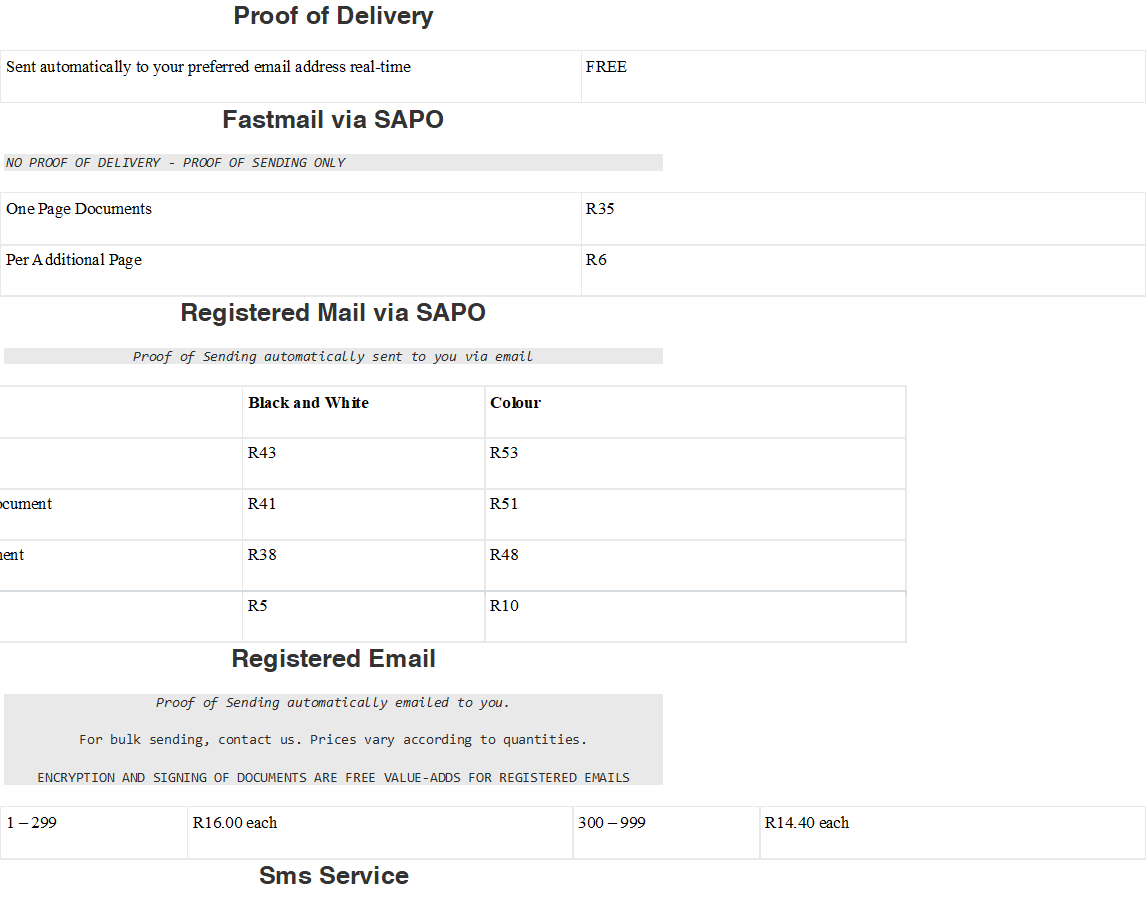The height and width of the screenshot is (909, 1146).
Task: Click the Fastmail via SAPO heading
Action: (333, 120)
